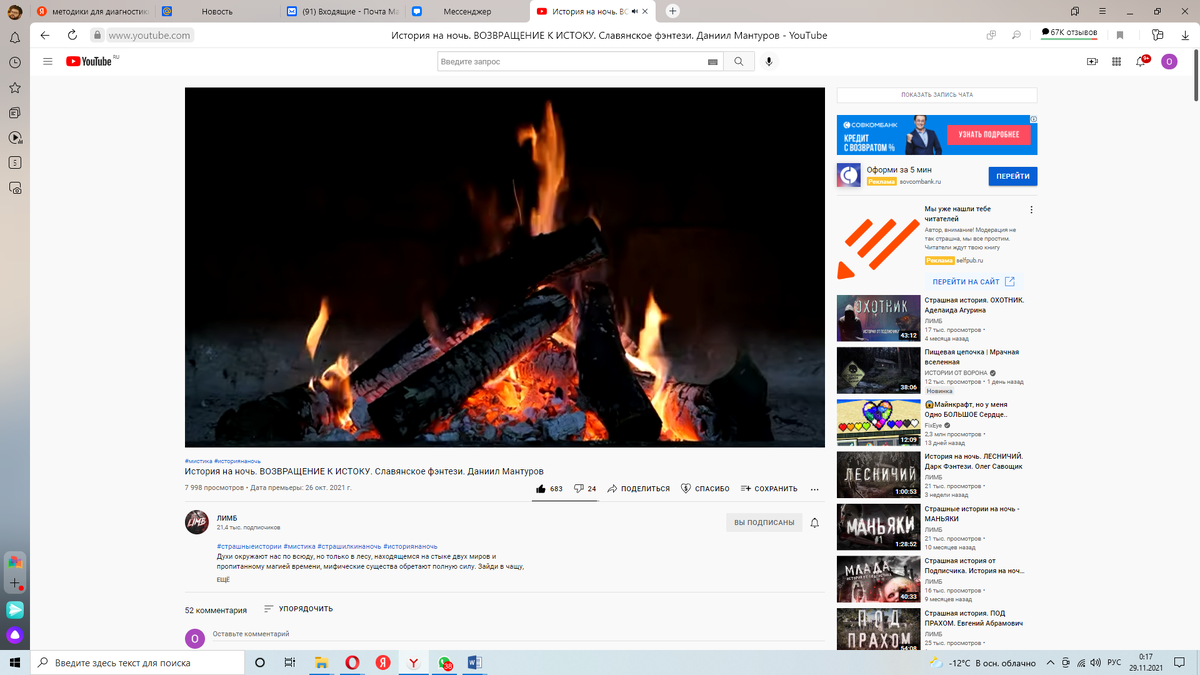Open YouTube apps grid icon
The width and height of the screenshot is (1200, 675).
1116,61
